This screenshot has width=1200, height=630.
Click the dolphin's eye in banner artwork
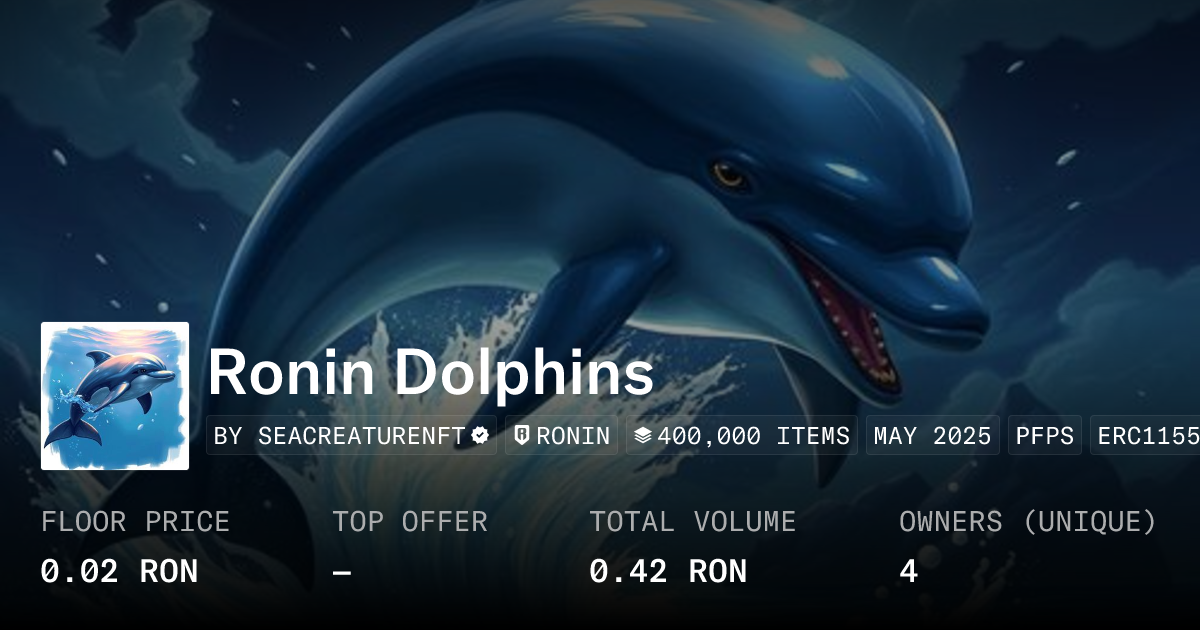click(729, 173)
